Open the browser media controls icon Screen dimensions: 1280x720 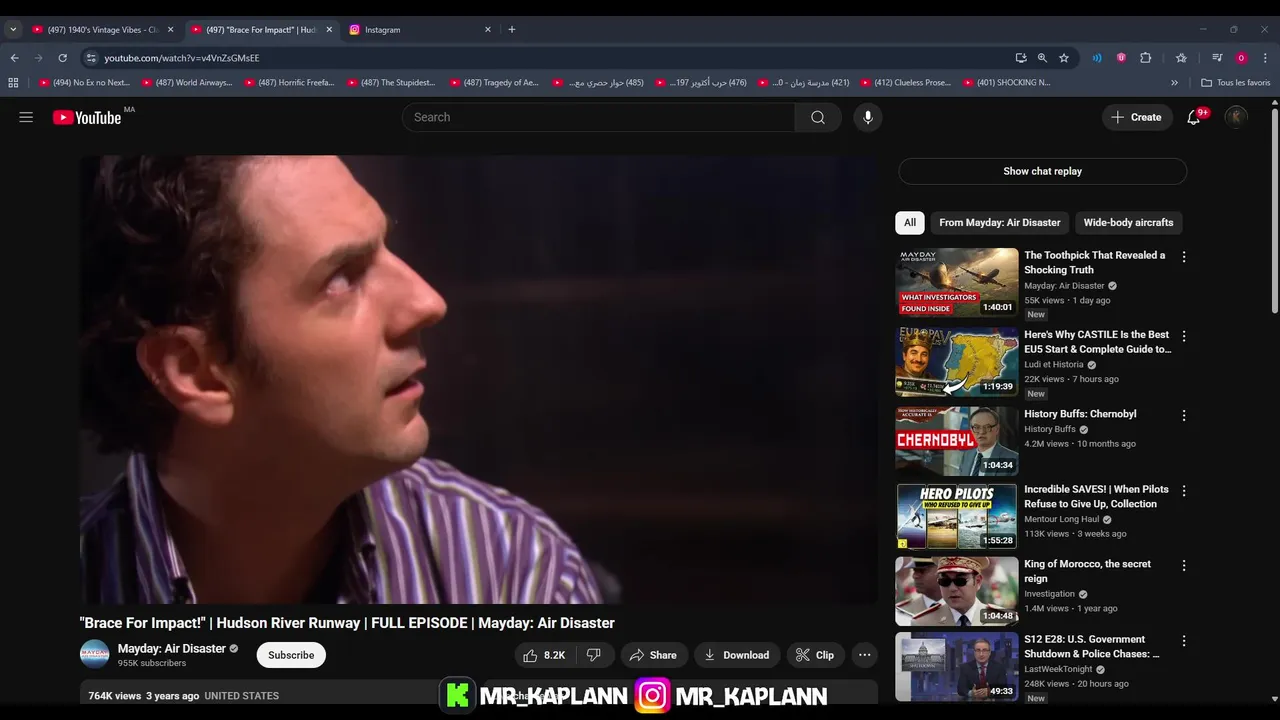click(x=1217, y=58)
